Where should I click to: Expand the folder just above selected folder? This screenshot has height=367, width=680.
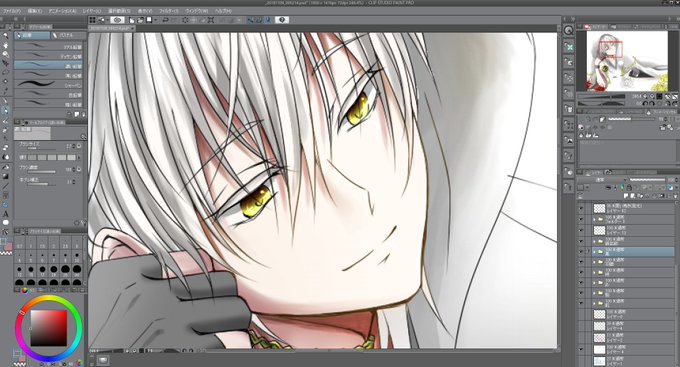coord(595,241)
